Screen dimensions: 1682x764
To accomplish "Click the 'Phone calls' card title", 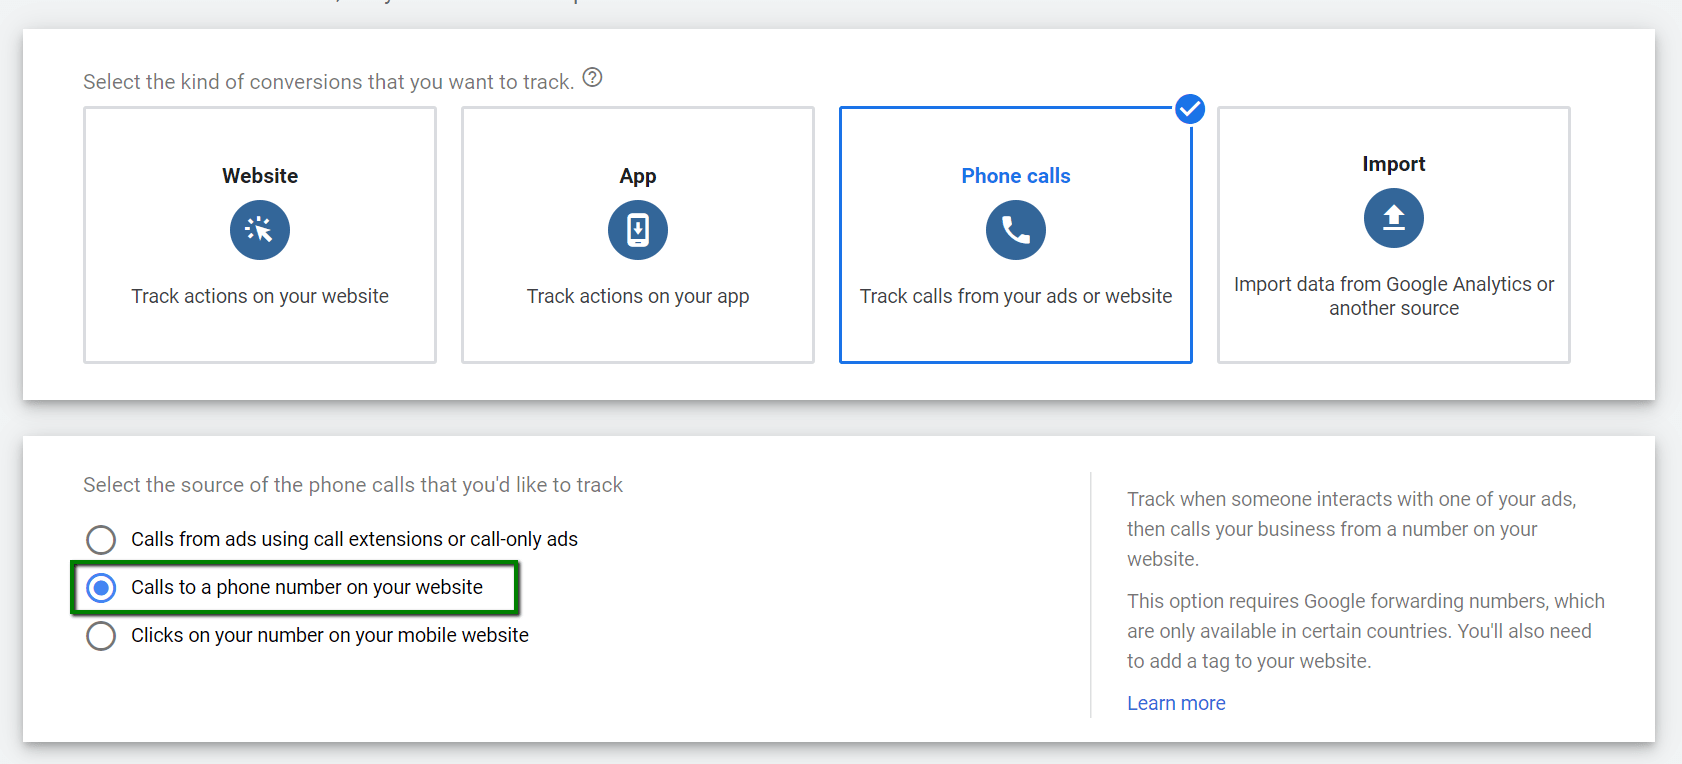I will pyautogui.click(x=1016, y=176).
